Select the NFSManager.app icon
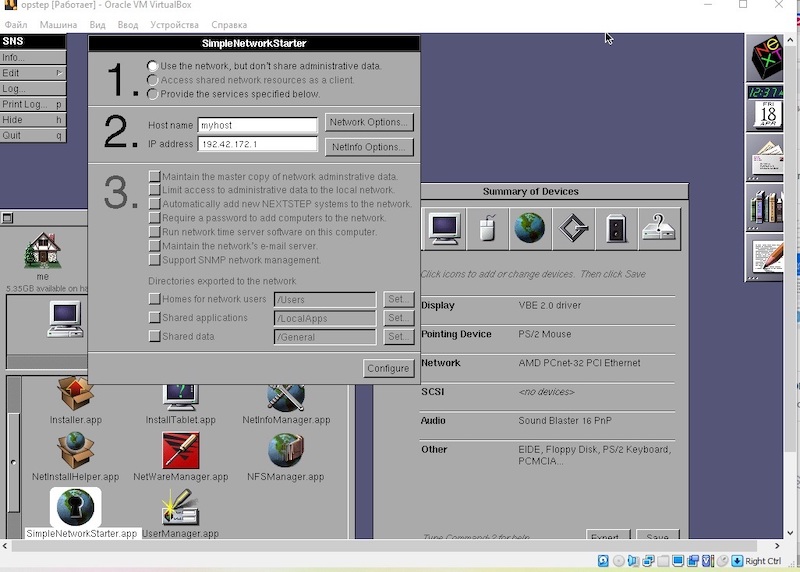 (286, 452)
